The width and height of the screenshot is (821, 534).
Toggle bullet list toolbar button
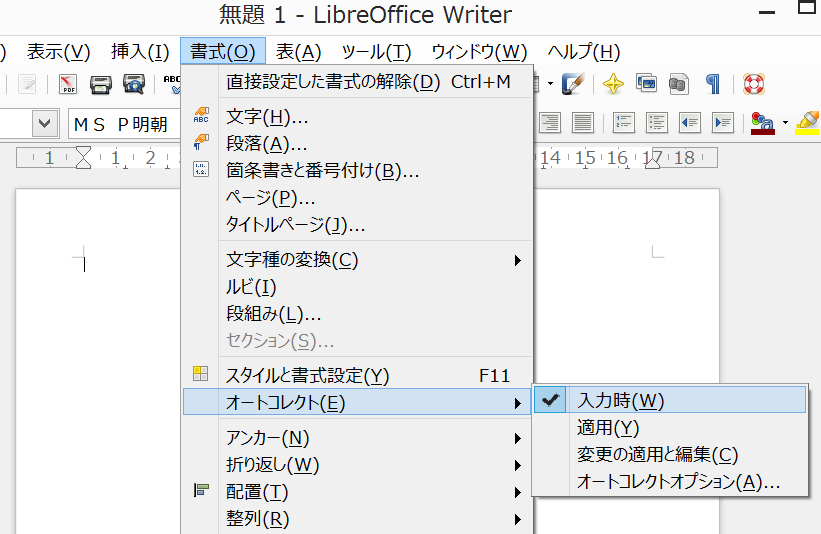click(657, 123)
